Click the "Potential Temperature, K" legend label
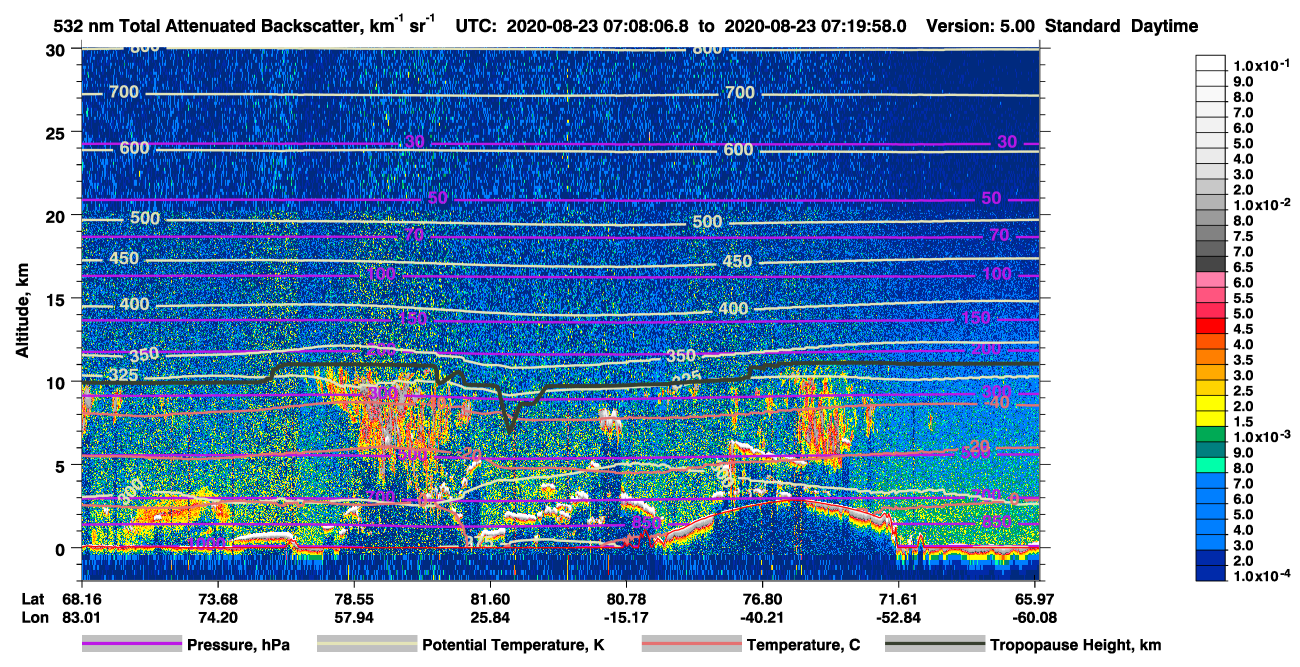The image size is (1300, 667). (514, 645)
